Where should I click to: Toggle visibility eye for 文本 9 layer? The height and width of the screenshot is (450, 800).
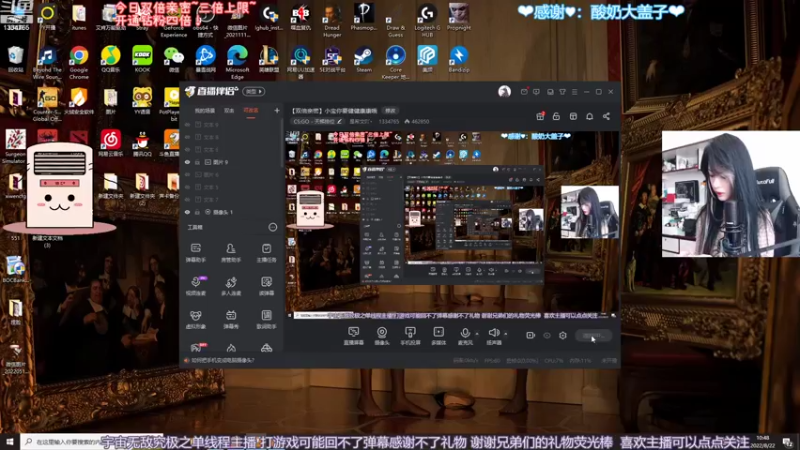click(187, 124)
